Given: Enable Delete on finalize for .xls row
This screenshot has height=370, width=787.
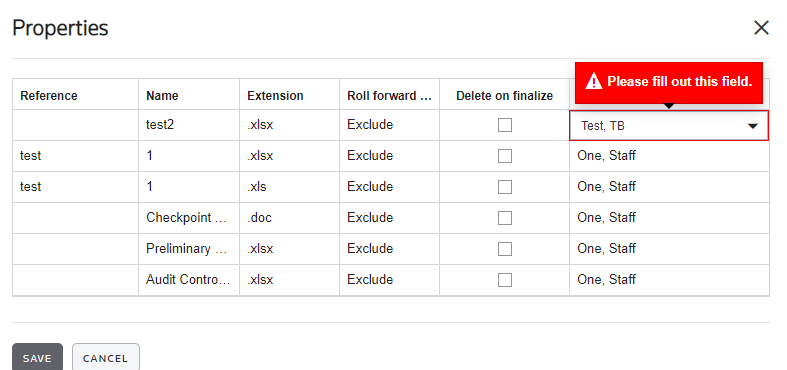Looking at the screenshot, I should [504, 187].
